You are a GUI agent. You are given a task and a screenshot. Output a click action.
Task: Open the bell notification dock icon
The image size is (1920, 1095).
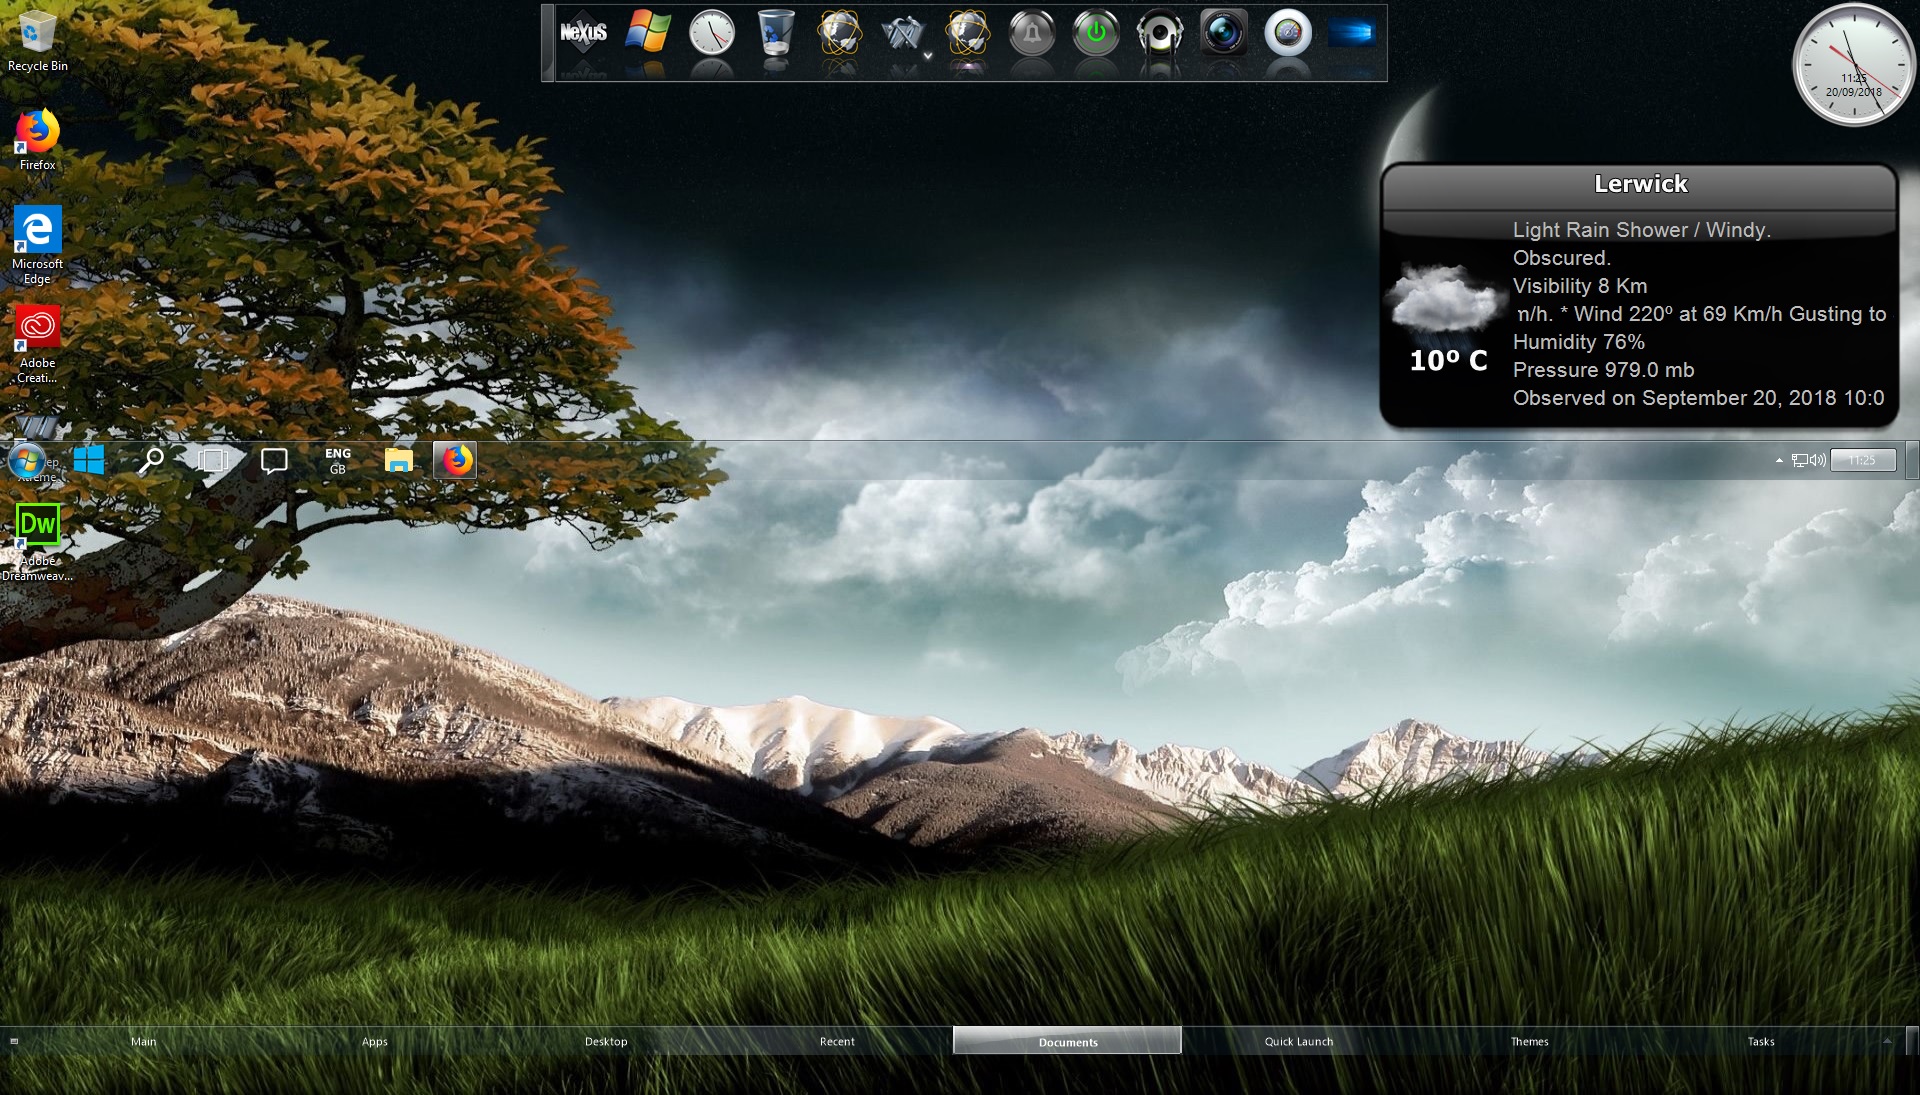pyautogui.click(x=1032, y=33)
